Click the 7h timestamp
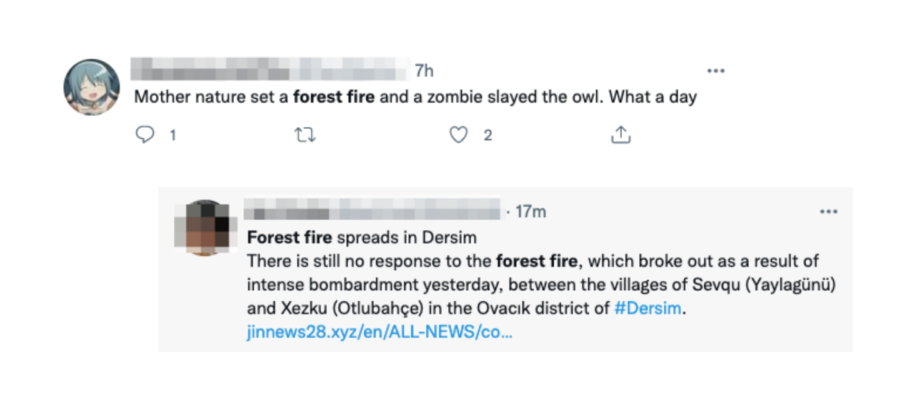900x399 pixels. pos(424,71)
